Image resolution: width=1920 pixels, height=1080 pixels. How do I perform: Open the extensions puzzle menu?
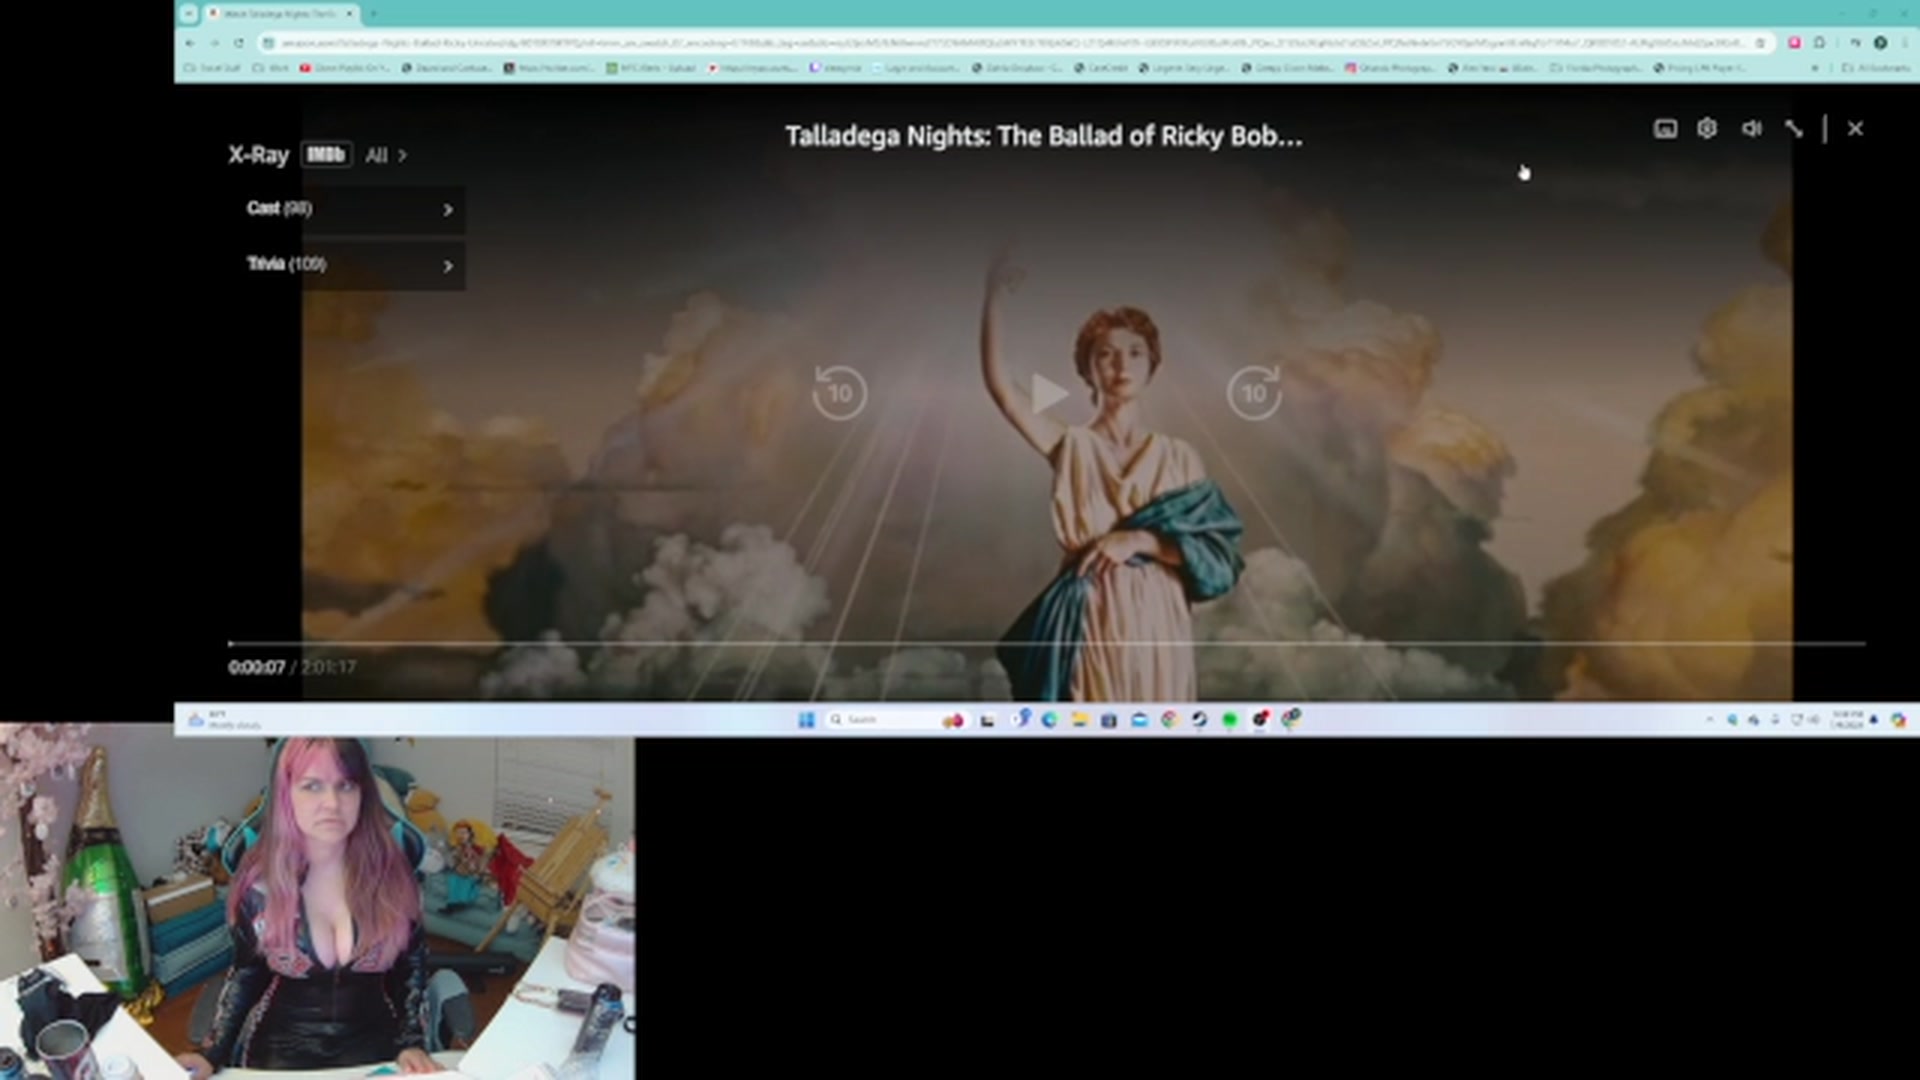pos(1819,43)
